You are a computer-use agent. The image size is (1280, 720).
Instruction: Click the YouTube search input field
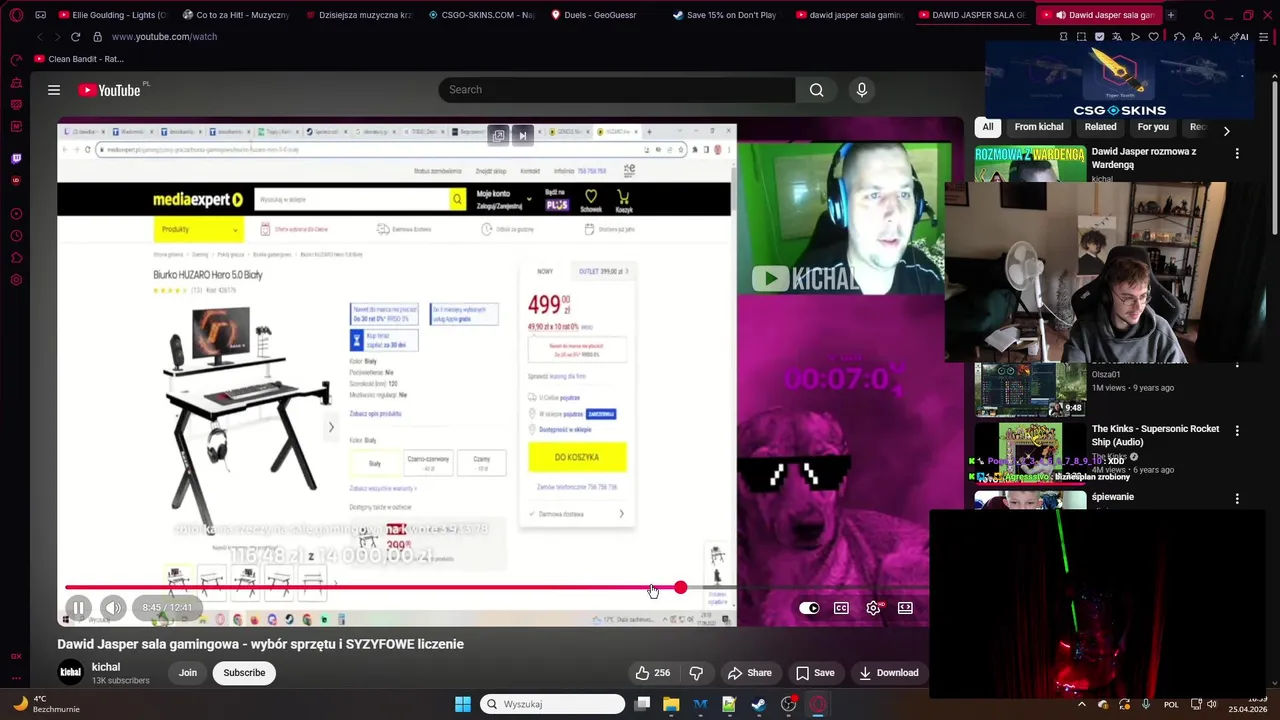(x=617, y=90)
